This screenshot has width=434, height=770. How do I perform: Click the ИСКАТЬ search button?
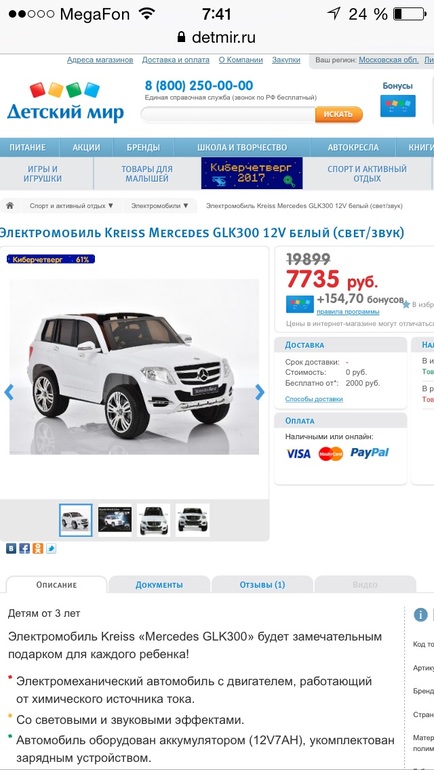click(339, 114)
